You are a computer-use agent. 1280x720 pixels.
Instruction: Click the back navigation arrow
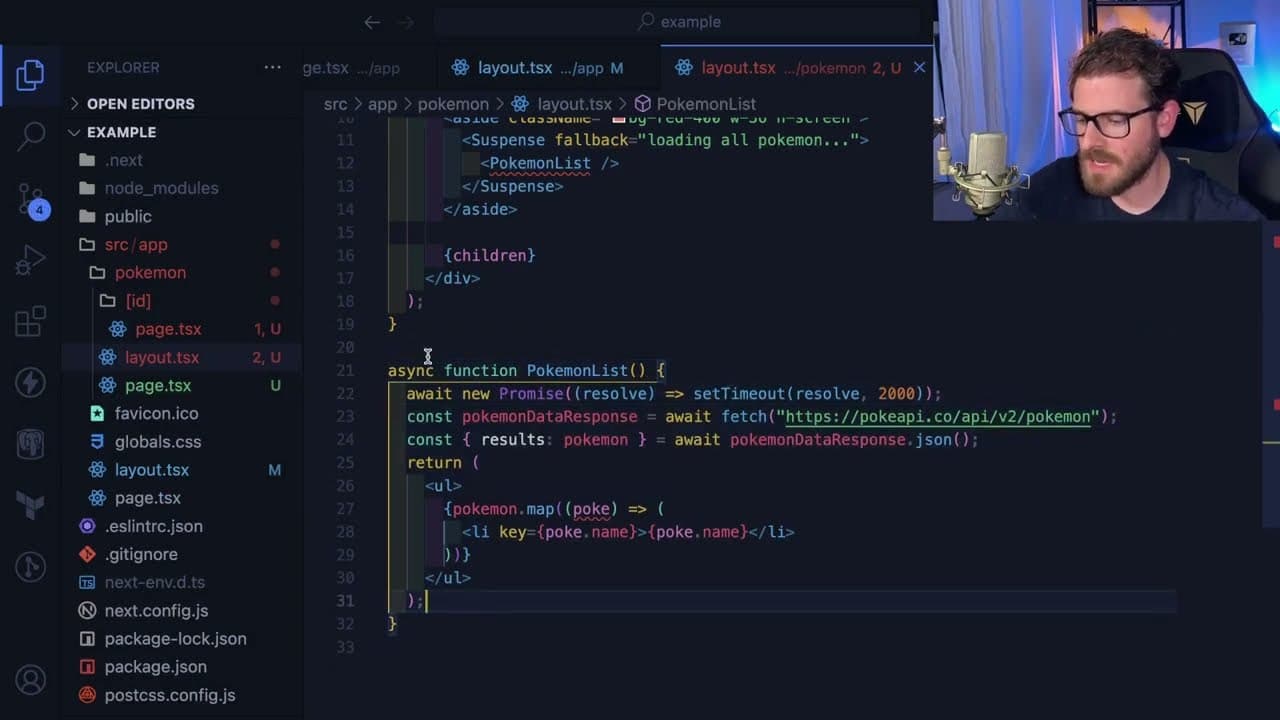(x=372, y=22)
